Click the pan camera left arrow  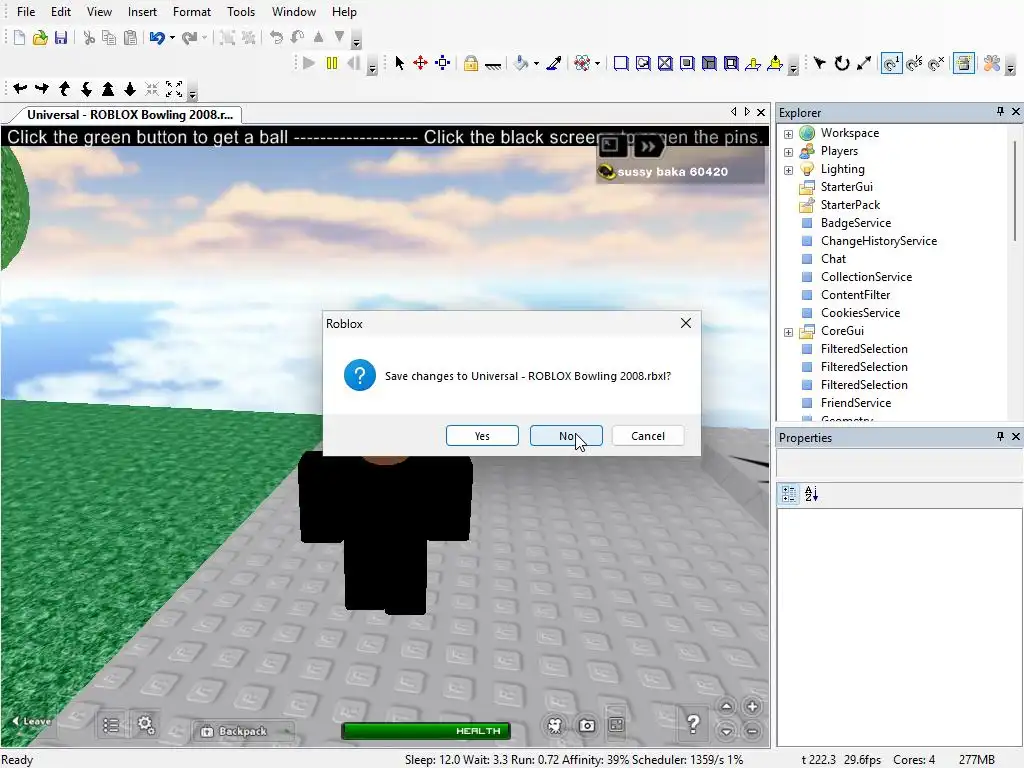pos(20,89)
